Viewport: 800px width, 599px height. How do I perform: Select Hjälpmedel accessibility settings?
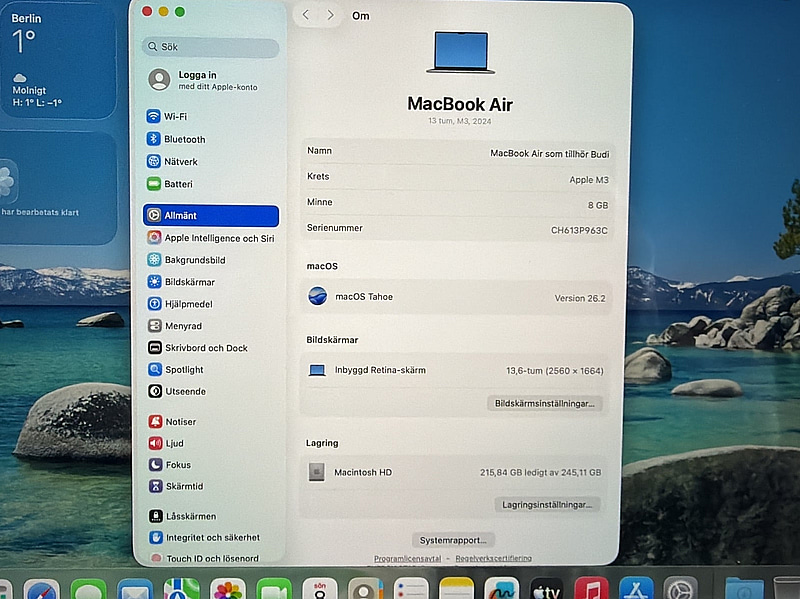(189, 303)
